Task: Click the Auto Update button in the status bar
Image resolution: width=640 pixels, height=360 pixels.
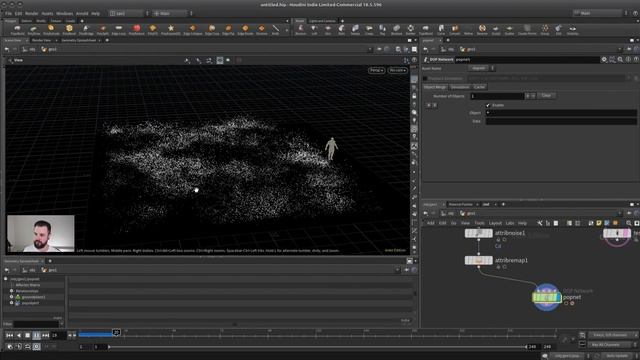Action: click(617, 356)
